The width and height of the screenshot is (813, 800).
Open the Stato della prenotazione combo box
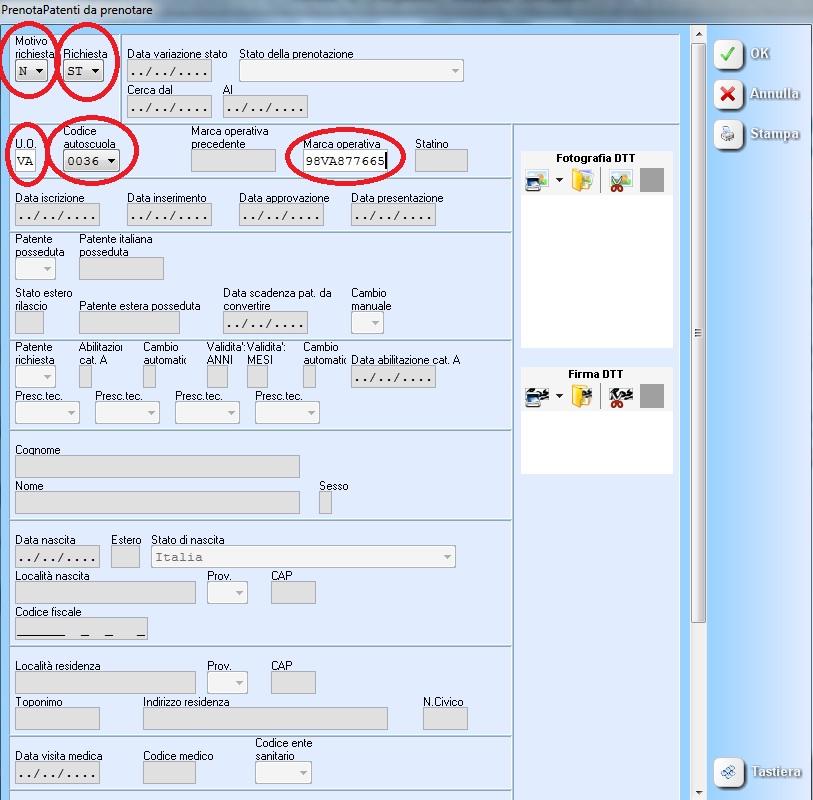click(x=351, y=71)
